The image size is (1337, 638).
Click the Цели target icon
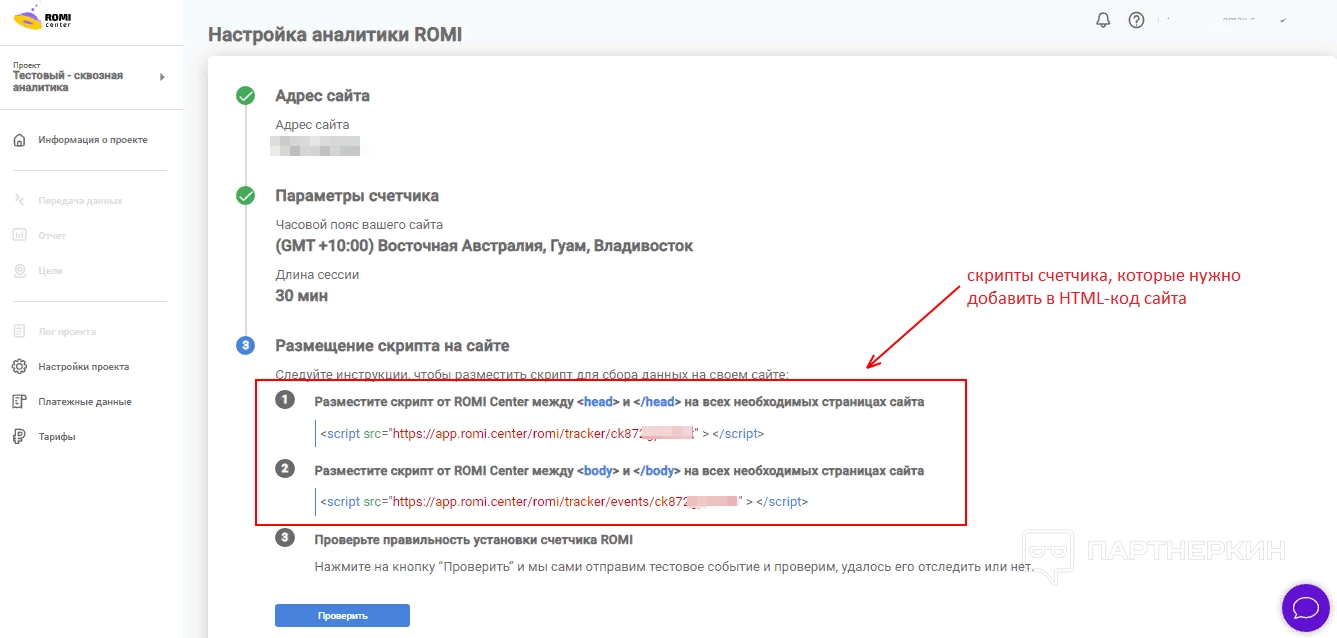[19, 271]
